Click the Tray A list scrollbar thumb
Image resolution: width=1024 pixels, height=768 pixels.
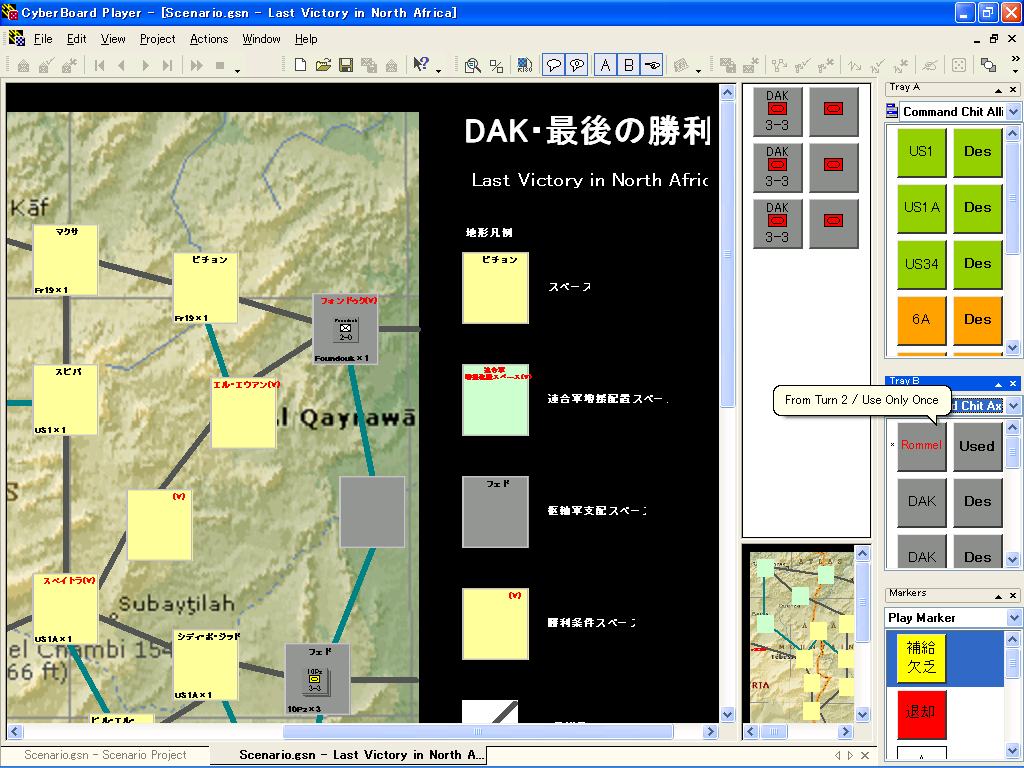[x=1012, y=198]
